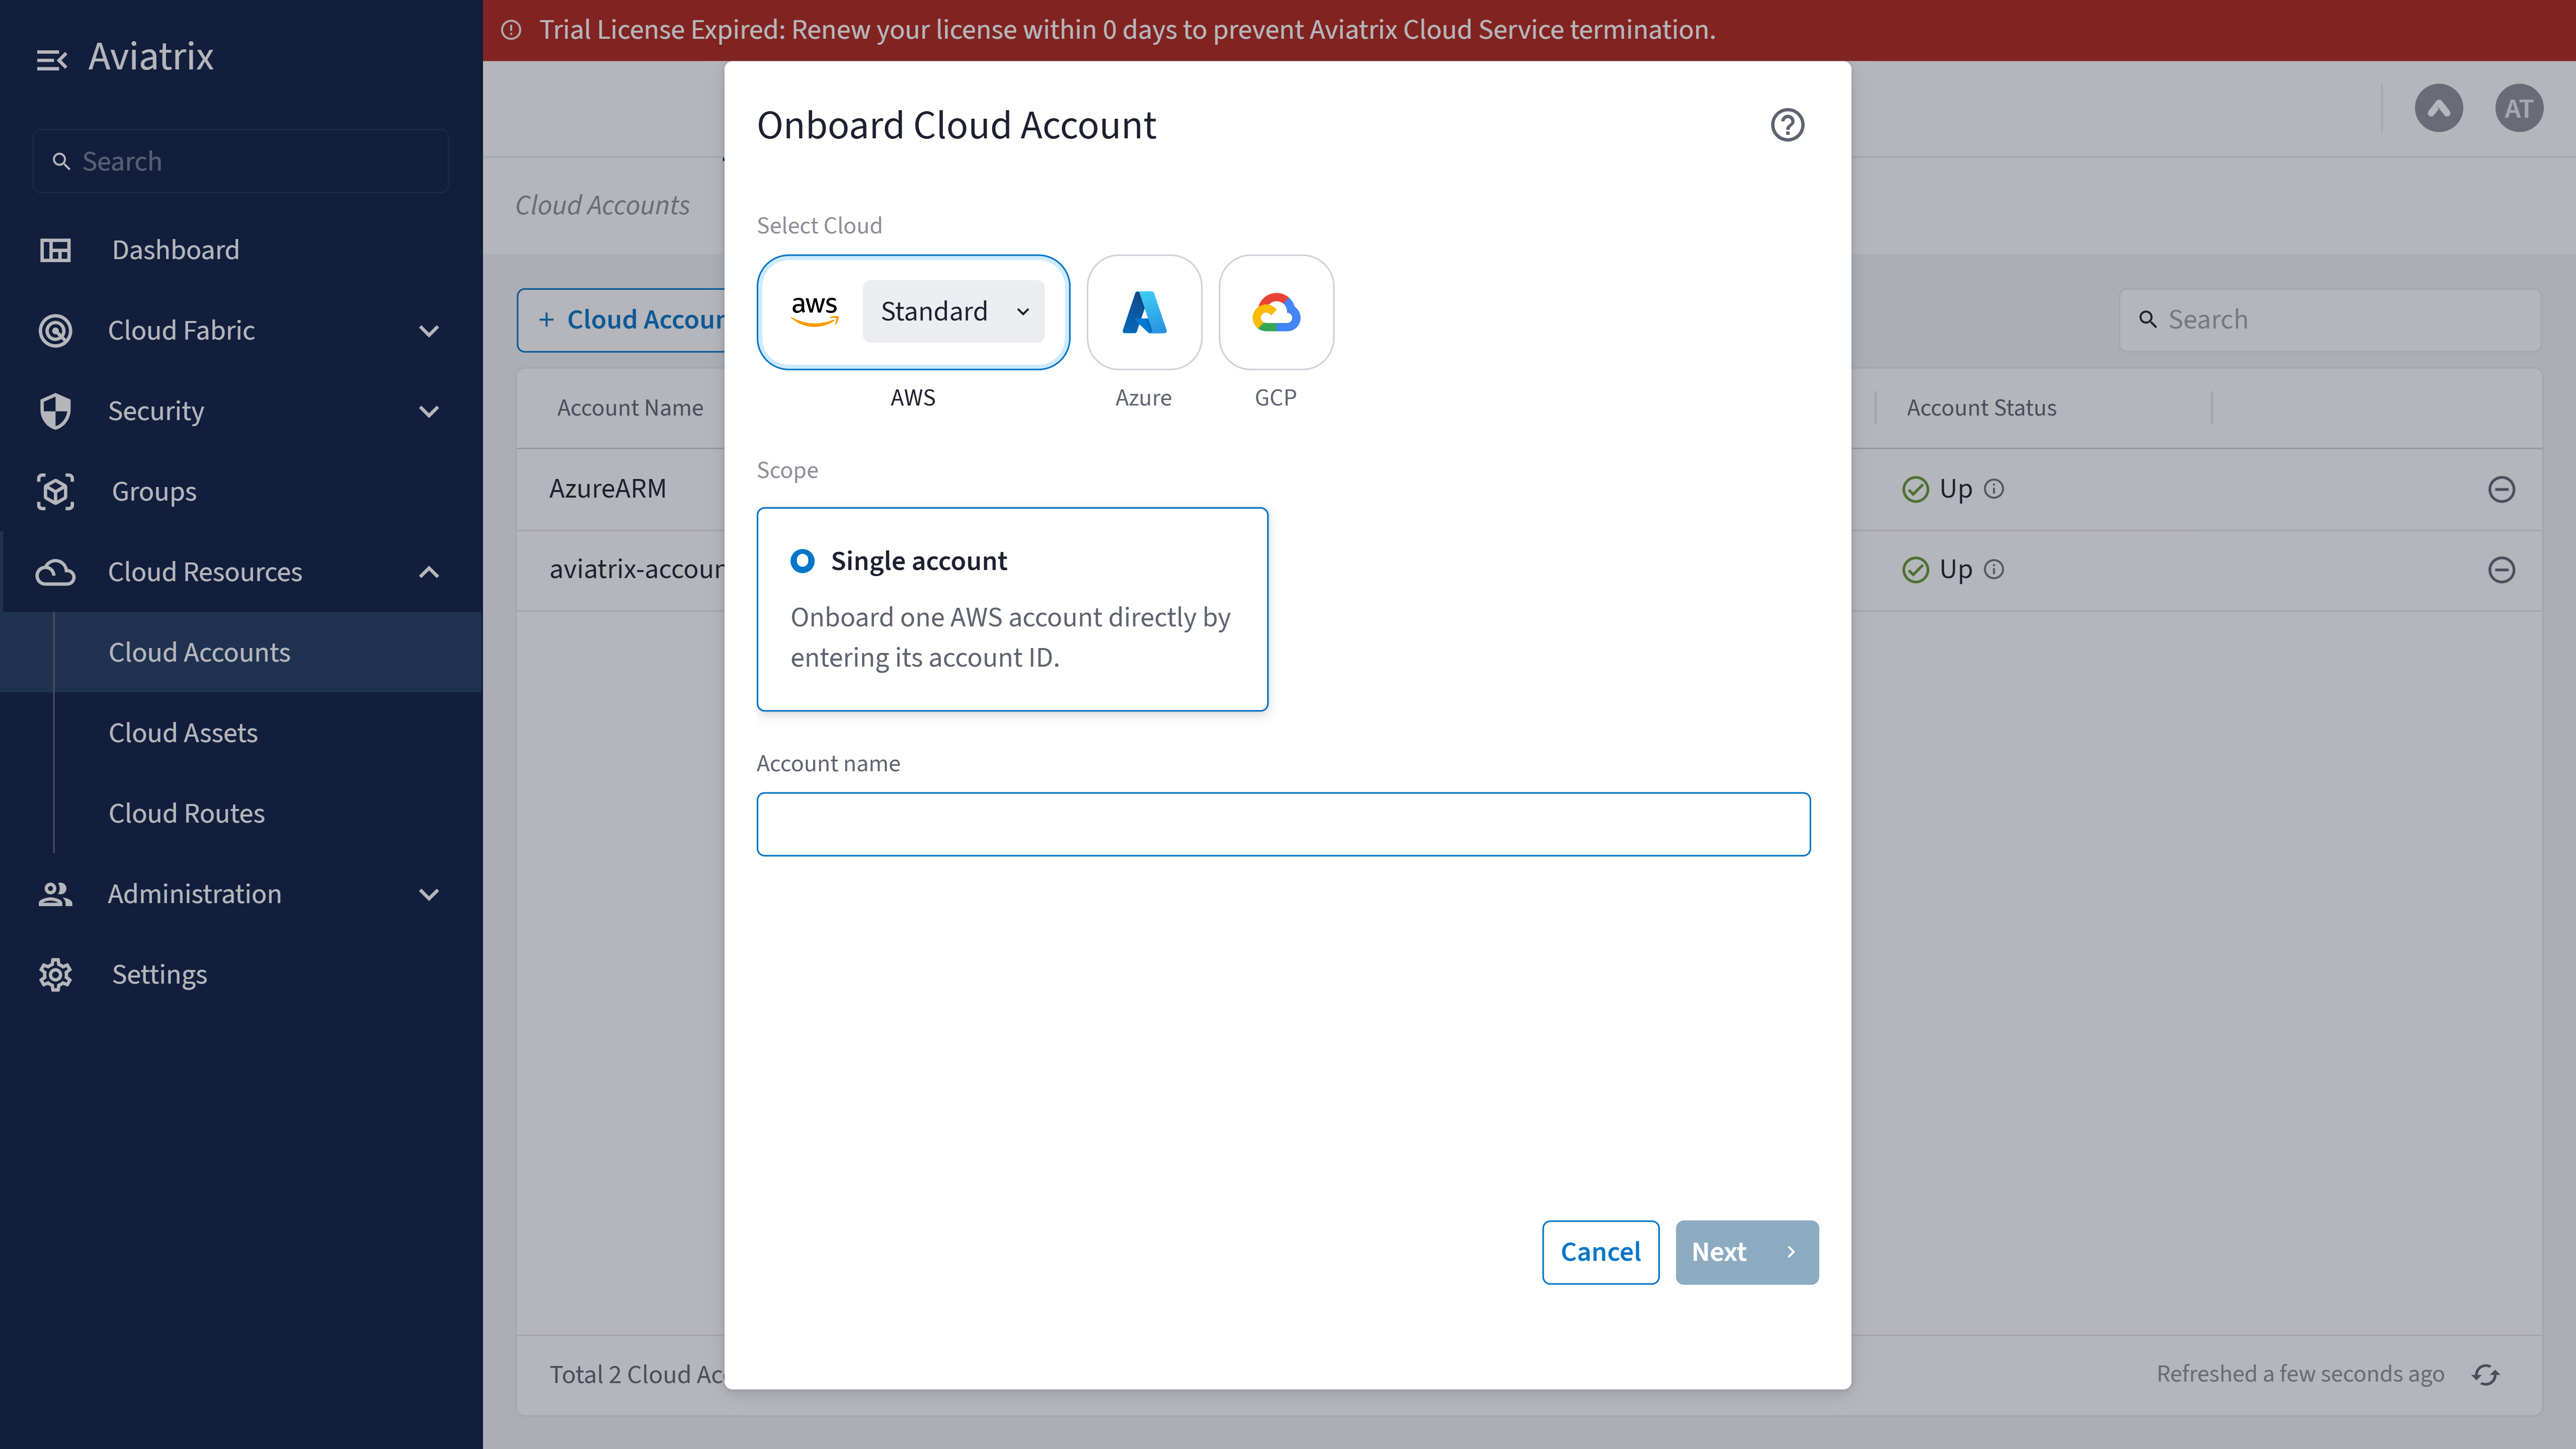Open the AWS Standard type dropdown
Viewport: 2576px width, 1449px height.
tap(953, 311)
